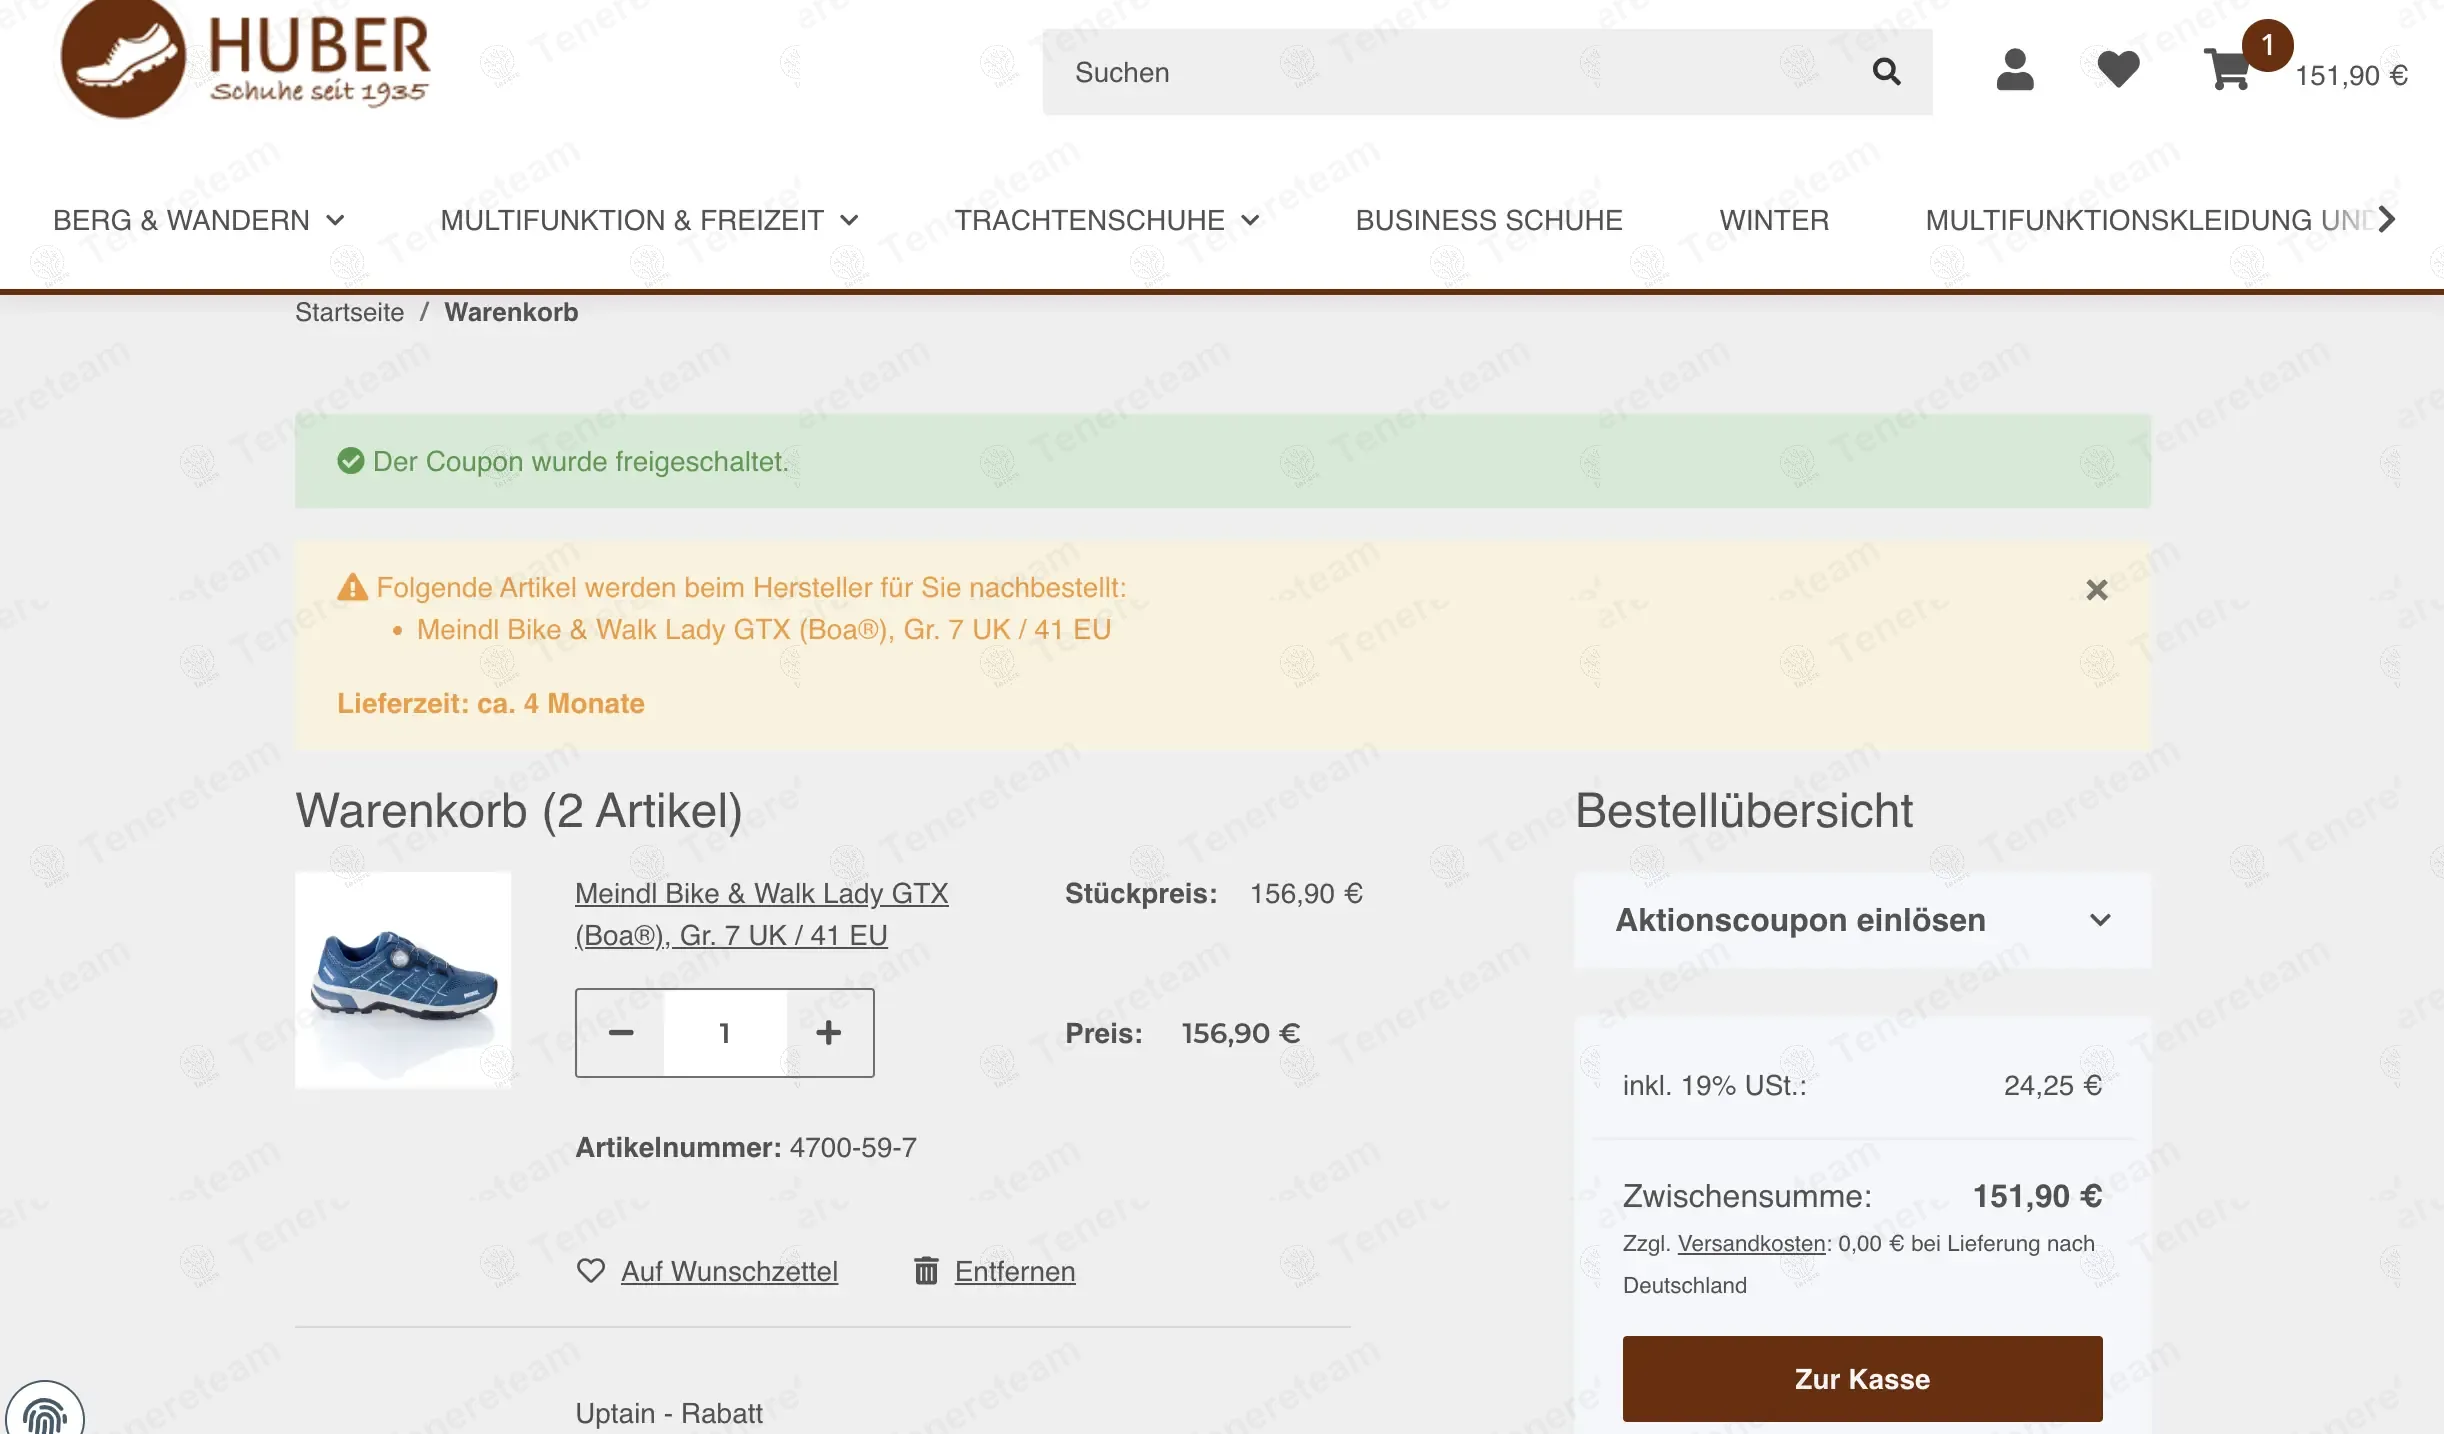Viewport: 2444px width, 1434px height.
Task: Remove item via Entfernen link
Action: click(x=1015, y=1271)
